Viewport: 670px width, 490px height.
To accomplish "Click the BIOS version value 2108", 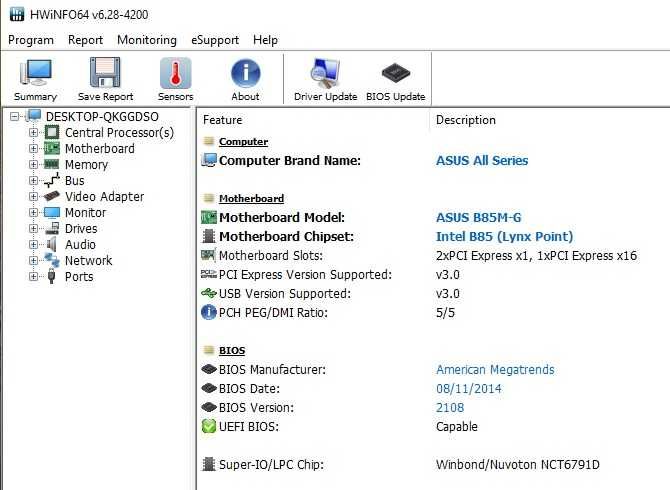I will (x=450, y=408).
